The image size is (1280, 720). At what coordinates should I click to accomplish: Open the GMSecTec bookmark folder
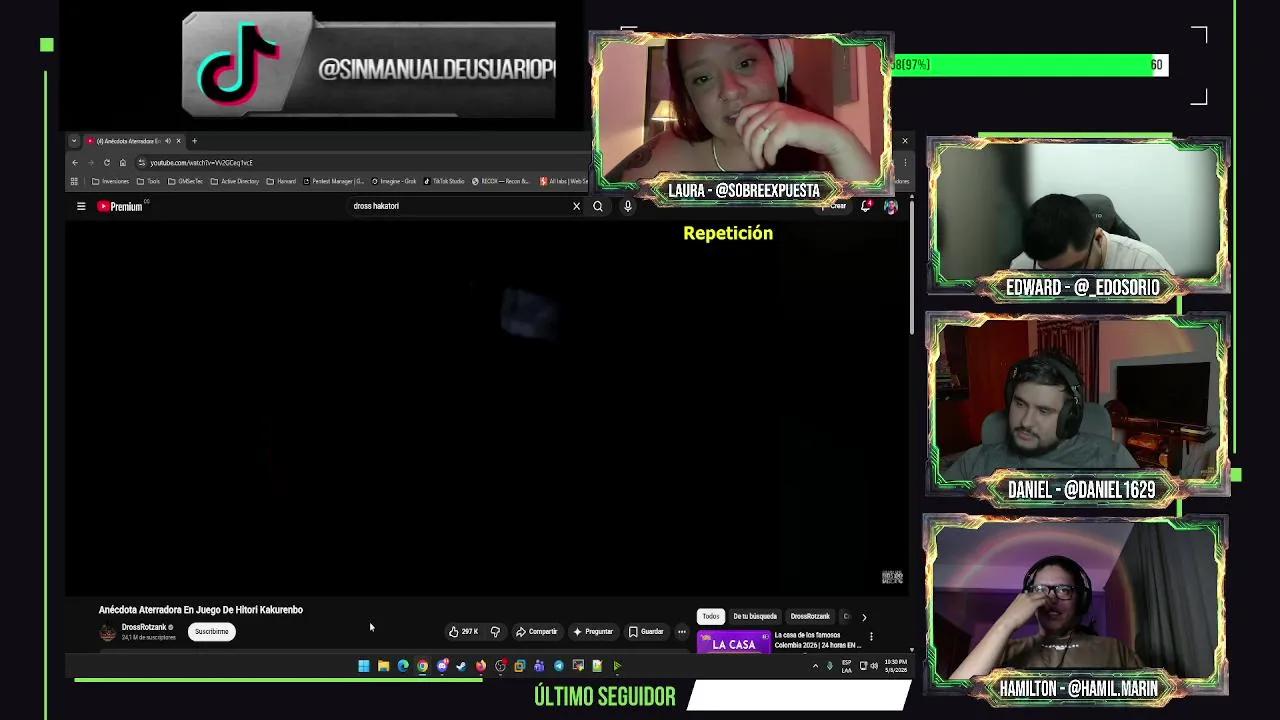pos(185,181)
